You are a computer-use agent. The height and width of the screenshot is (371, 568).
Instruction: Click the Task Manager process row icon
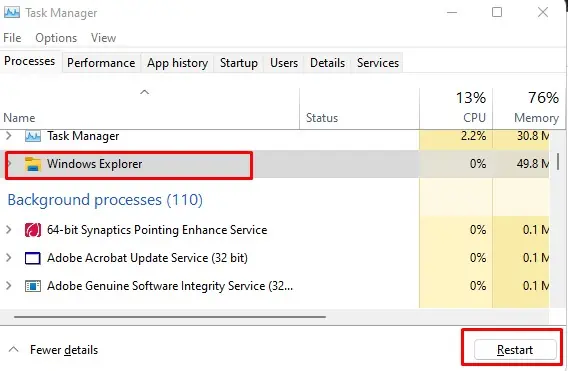point(33,136)
